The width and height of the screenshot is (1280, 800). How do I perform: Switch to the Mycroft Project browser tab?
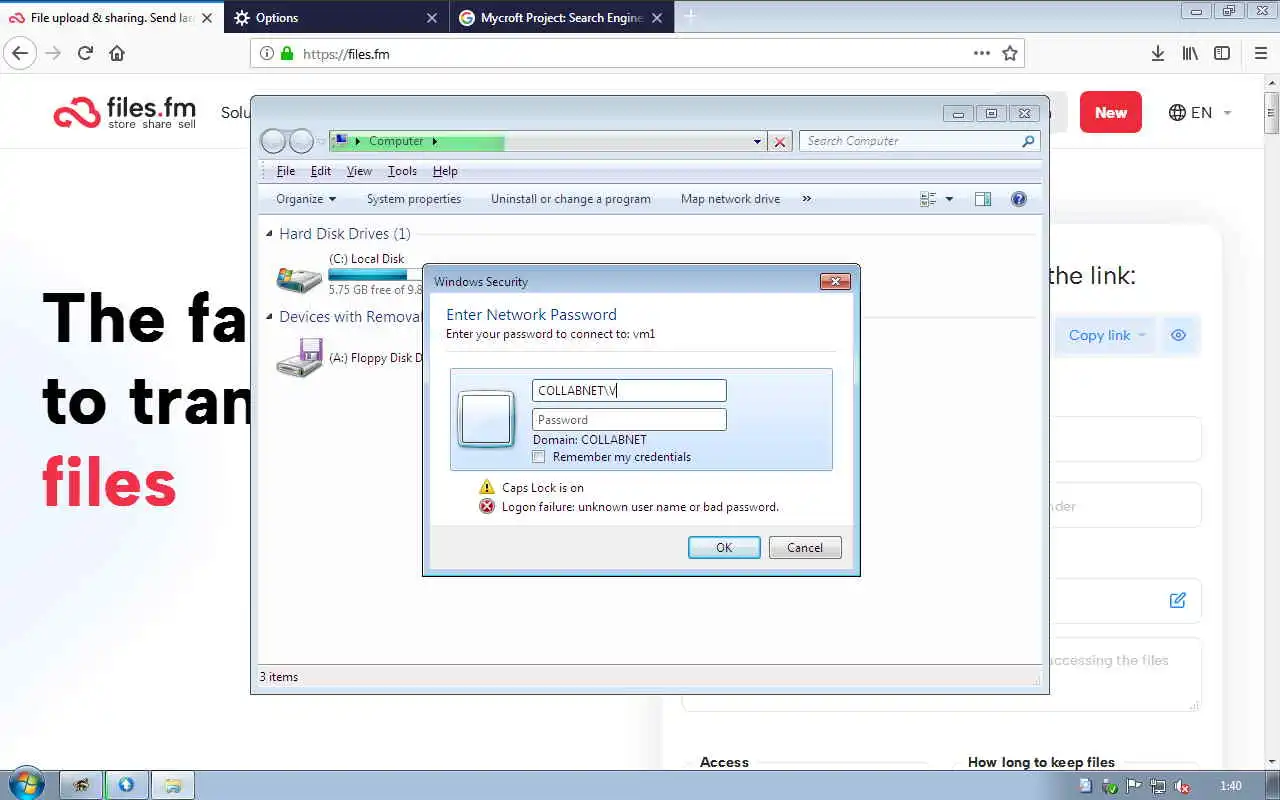click(562, 17)
